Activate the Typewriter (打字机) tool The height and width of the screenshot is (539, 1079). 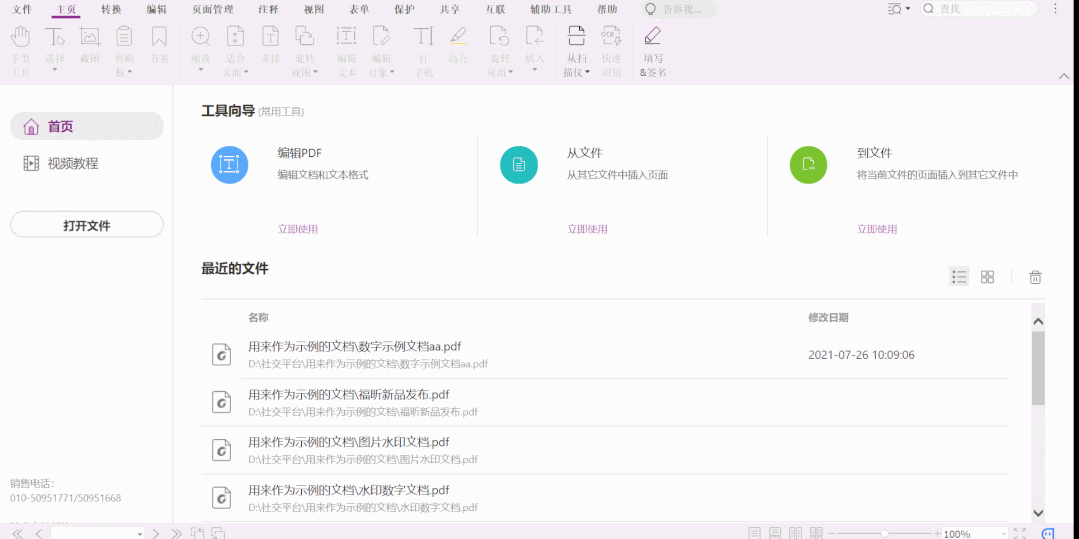click(x=423, y=51)
